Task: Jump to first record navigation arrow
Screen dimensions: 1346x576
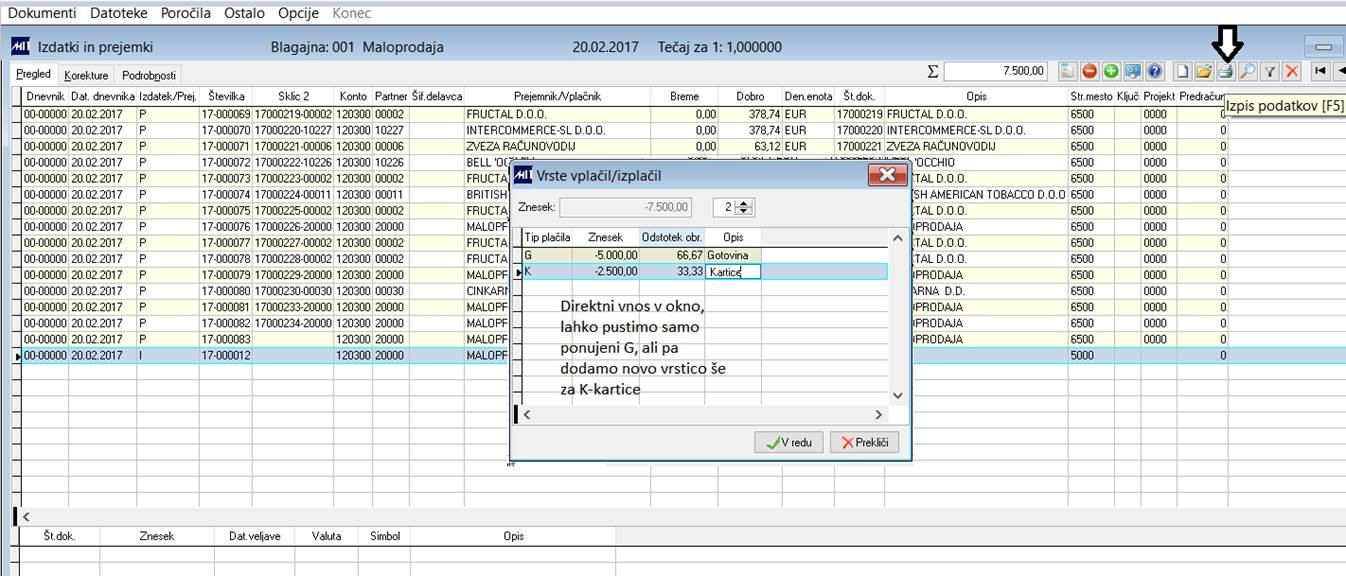Action: tap(1320, 71)
